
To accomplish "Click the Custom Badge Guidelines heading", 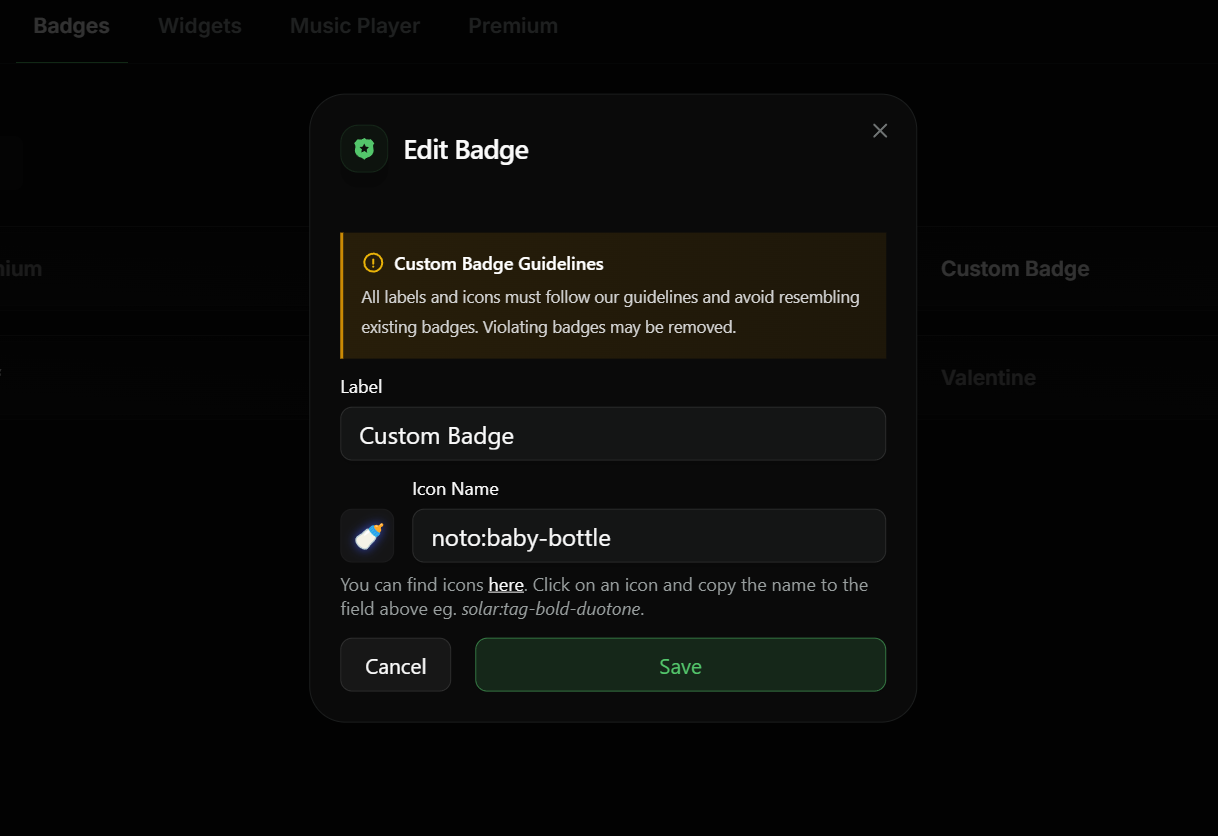I will click(x=499, y=264).
